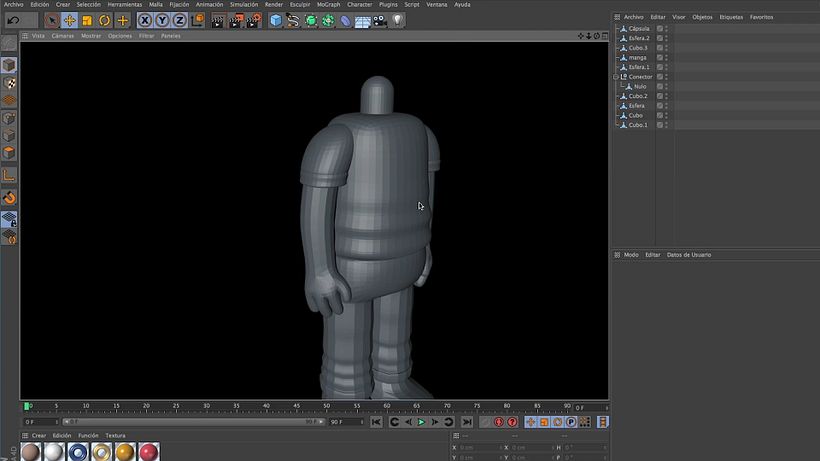
Task: Enable Axis mode L-shaped icon
Action: click(9, 175)
